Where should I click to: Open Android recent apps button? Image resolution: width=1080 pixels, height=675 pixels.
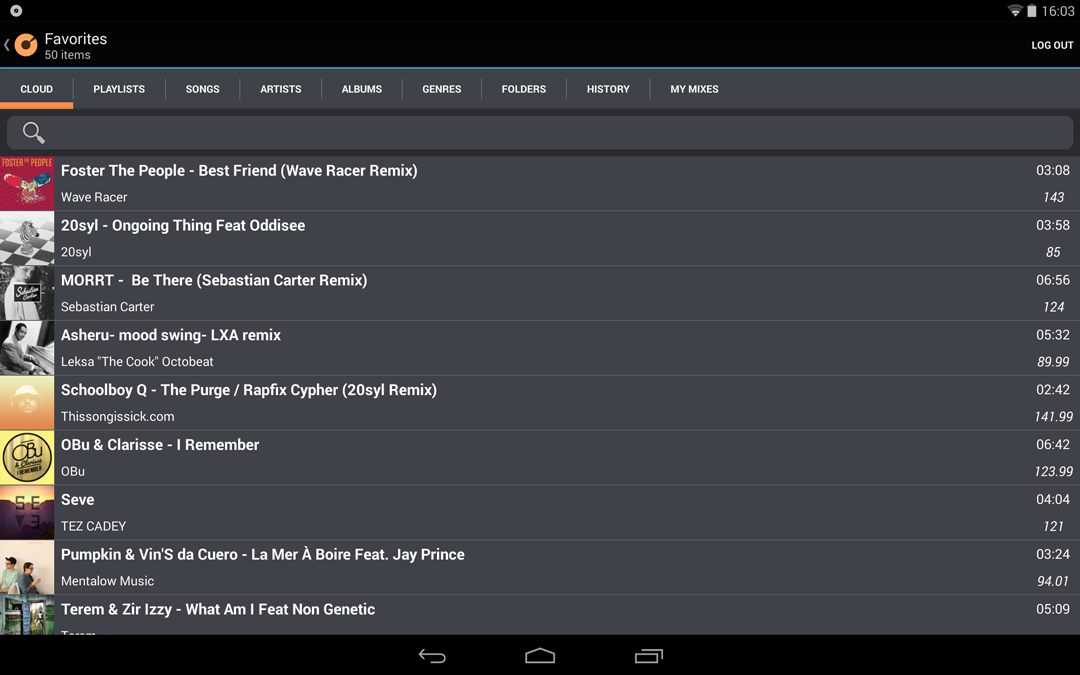(648, 656)
